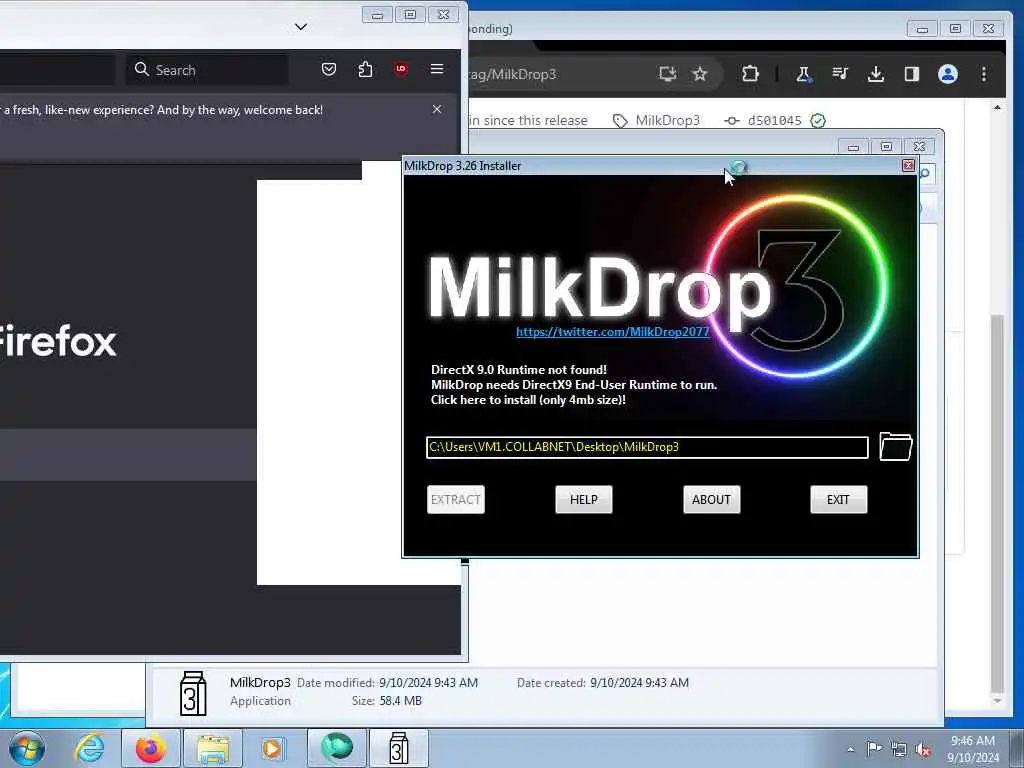This screenshot has height=768, width=1024.
Task: Open Chrome Extensions puzzle icon
Action: [750, 74]
